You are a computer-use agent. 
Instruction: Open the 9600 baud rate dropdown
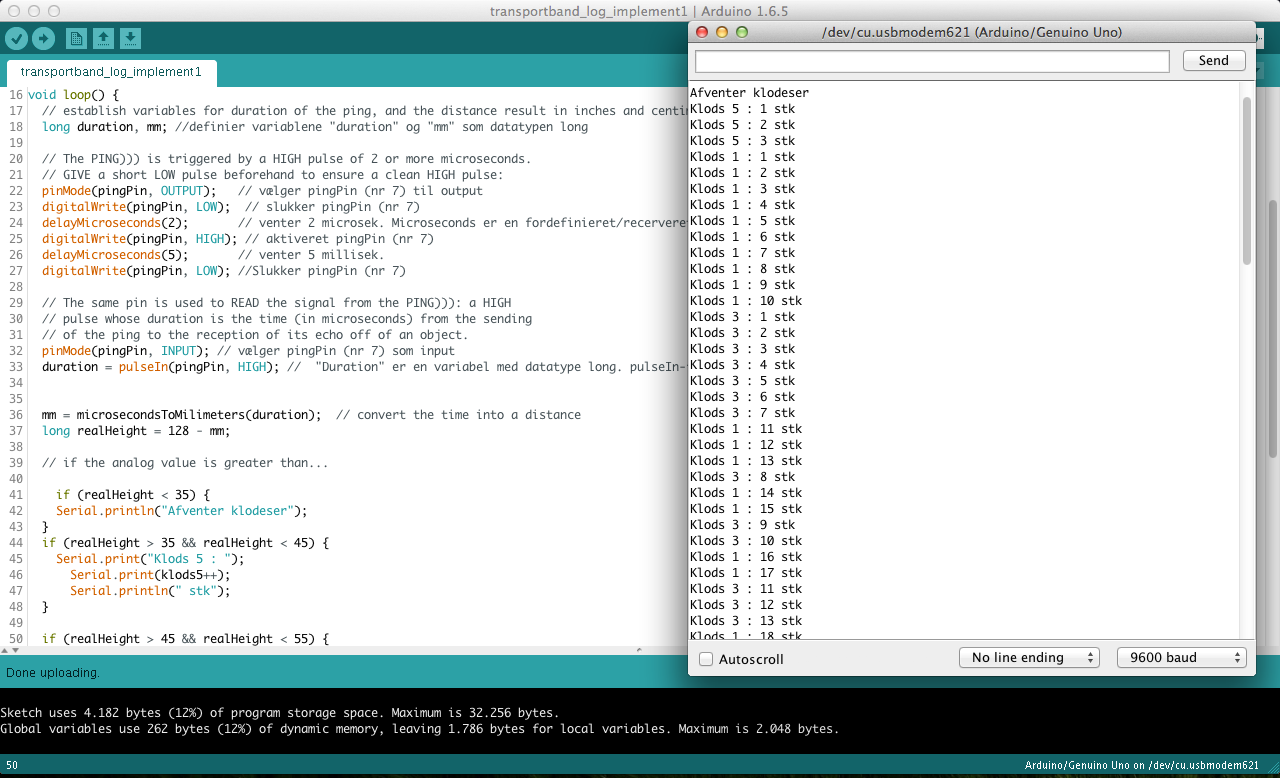tap(1181, 657)
